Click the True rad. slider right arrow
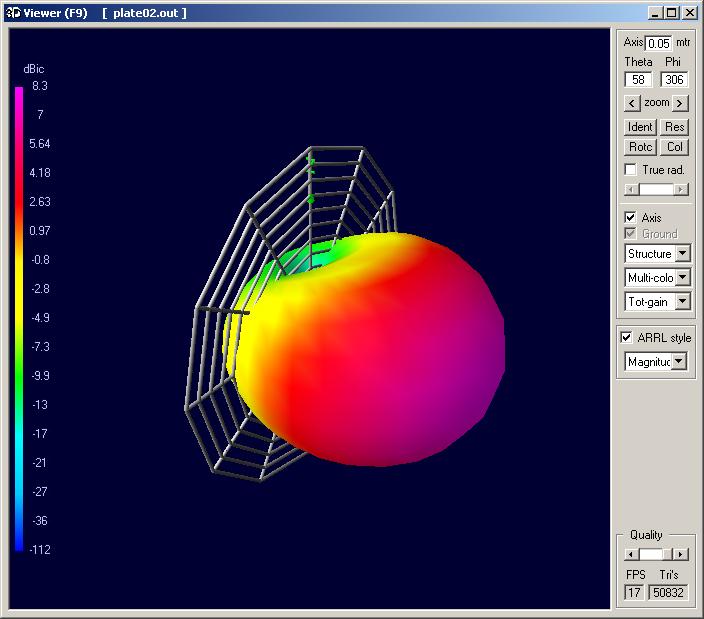 click(x=681, y=189)
